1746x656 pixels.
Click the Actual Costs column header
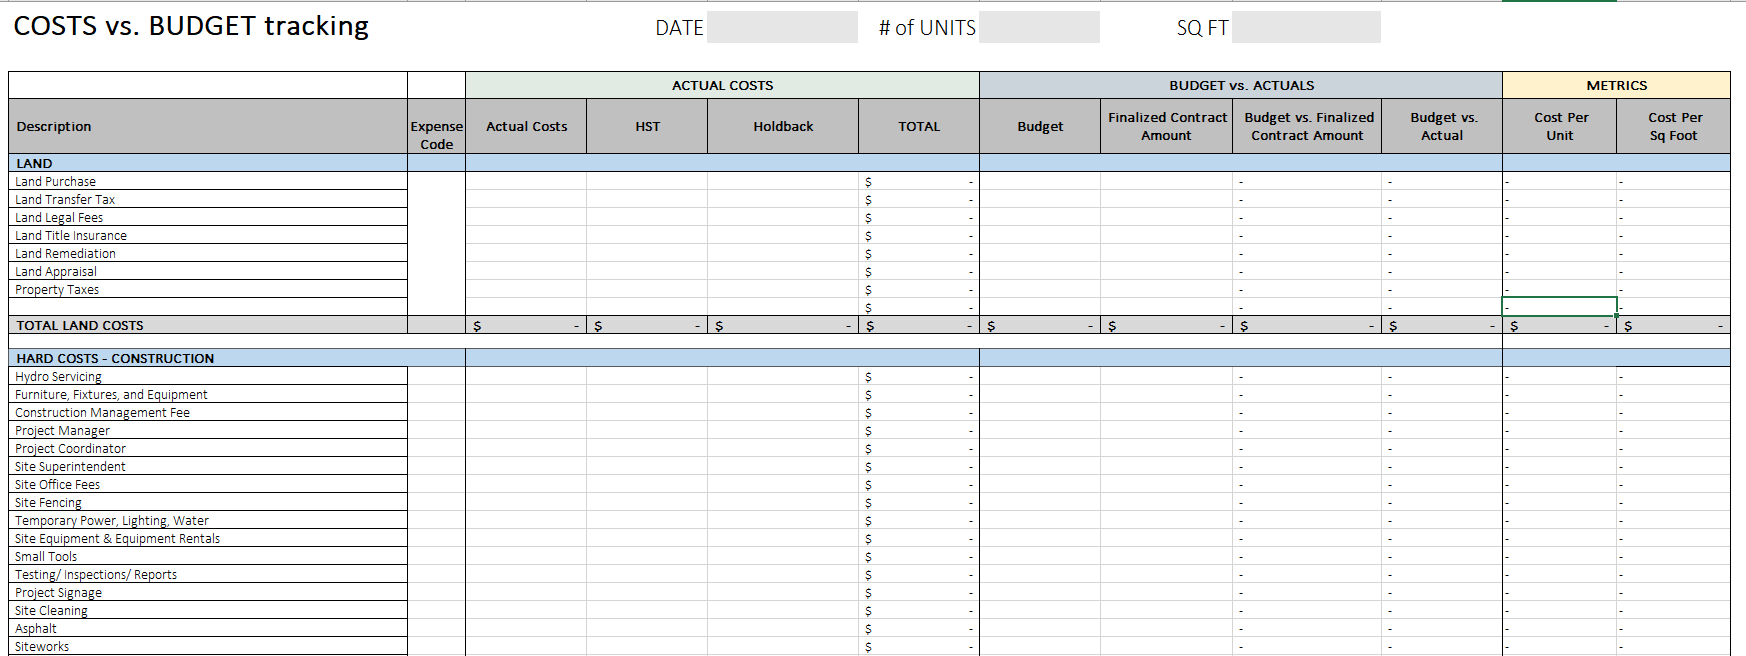click(526, 126)
